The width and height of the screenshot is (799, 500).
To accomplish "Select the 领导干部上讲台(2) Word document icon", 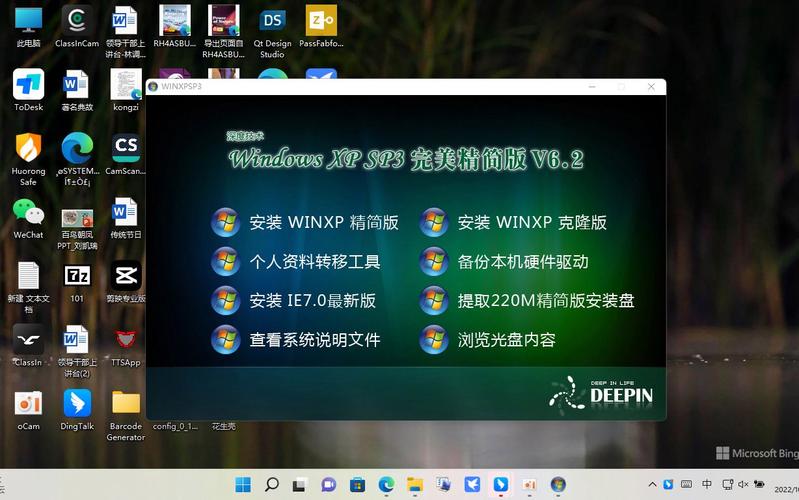I will pos(77,351).
